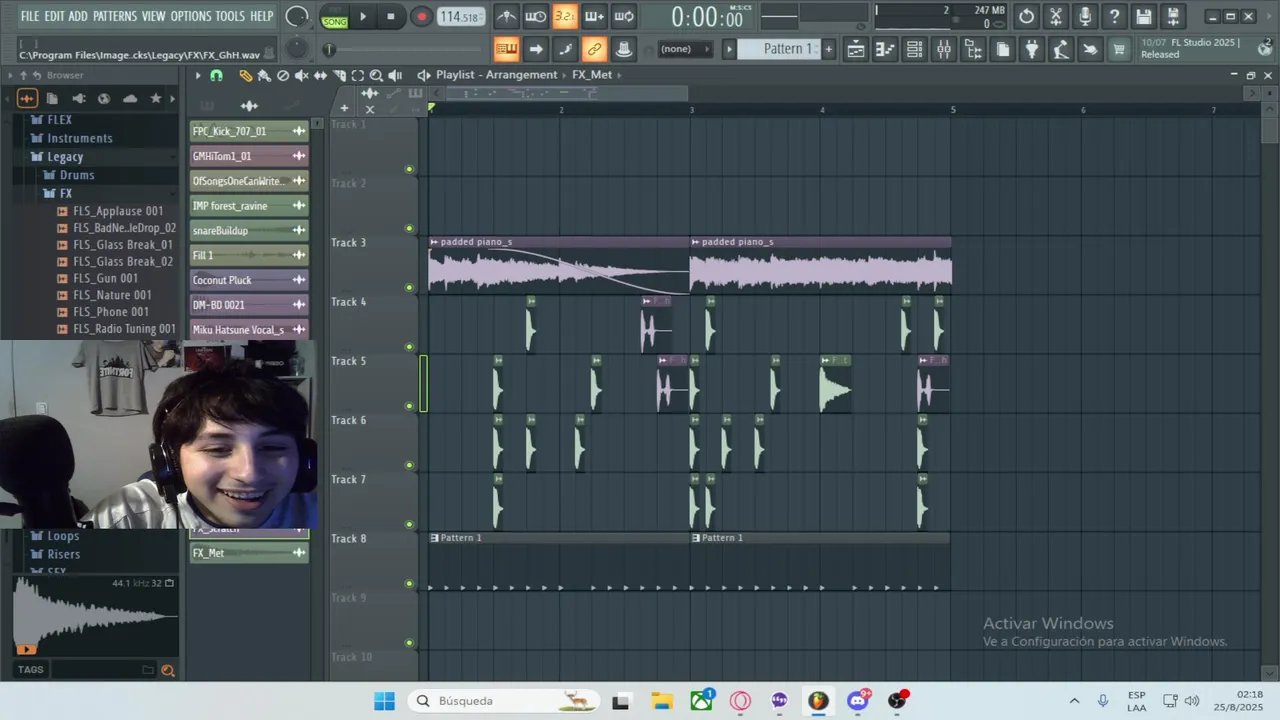Show browser starred favorites tab icon
This screenshot has height=720, width=1280.
155,98
